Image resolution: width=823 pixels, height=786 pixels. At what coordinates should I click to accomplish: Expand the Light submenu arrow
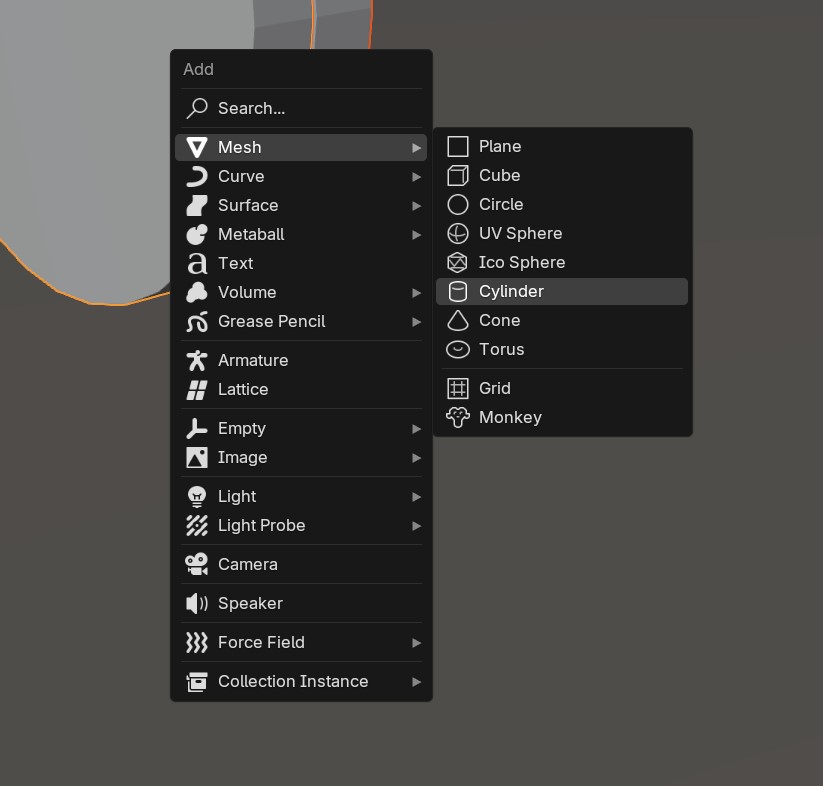pyautogui.click(x=416, y=497)
